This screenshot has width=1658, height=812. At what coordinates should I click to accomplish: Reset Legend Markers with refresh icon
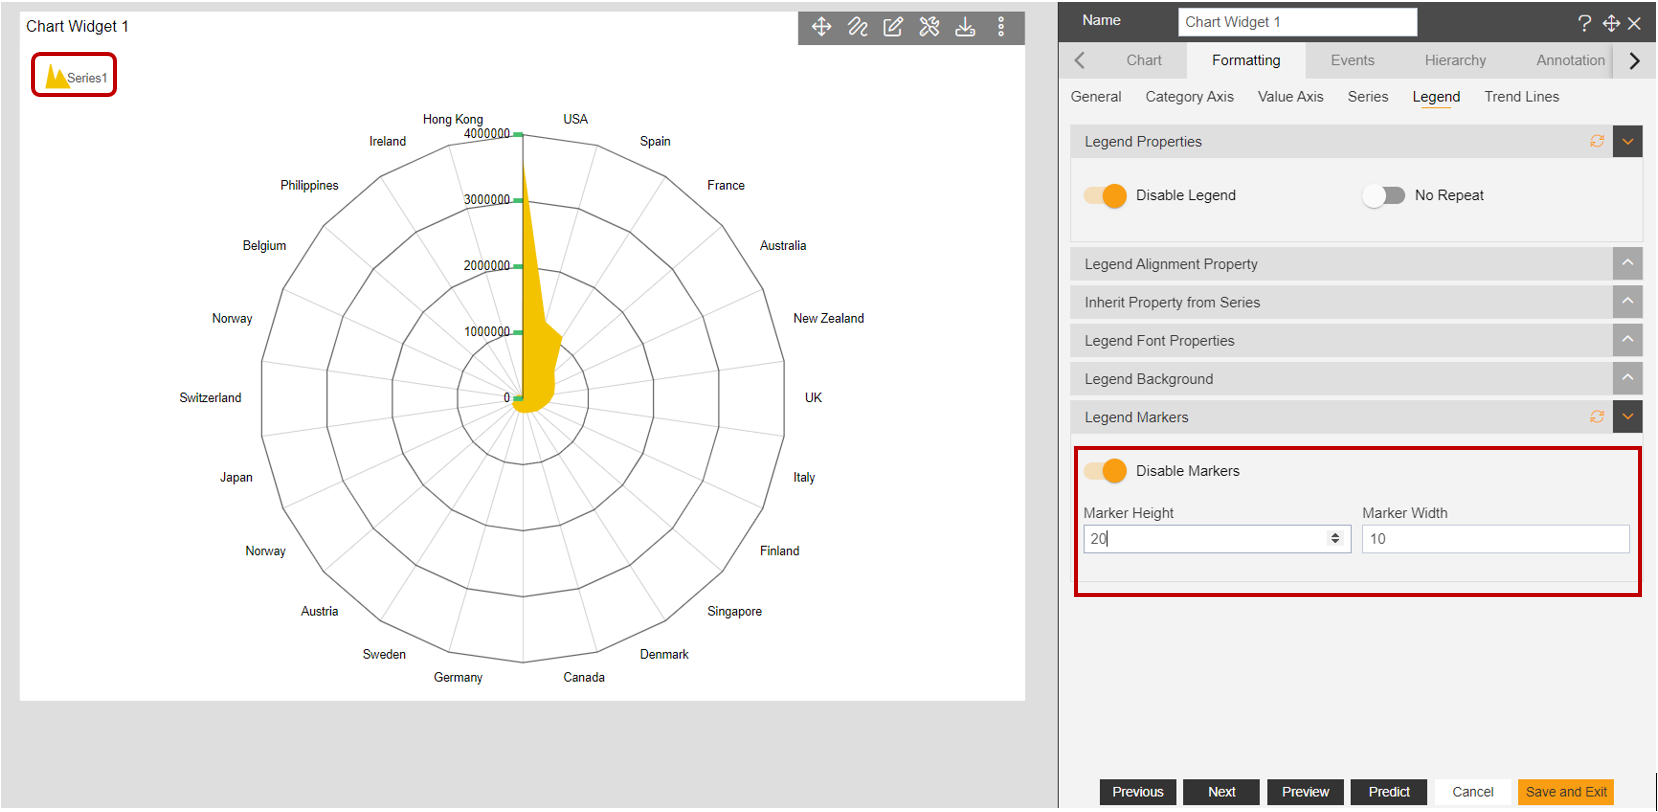[x=1597, y=417]
